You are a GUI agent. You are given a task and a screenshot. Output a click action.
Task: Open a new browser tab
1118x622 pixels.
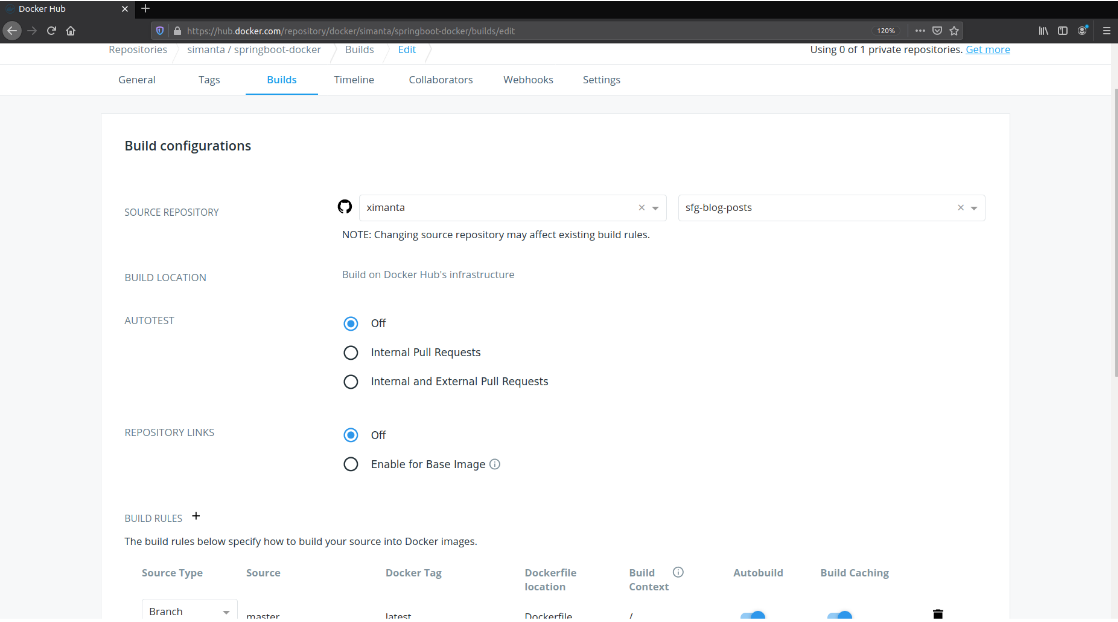(x=145, y=9)
